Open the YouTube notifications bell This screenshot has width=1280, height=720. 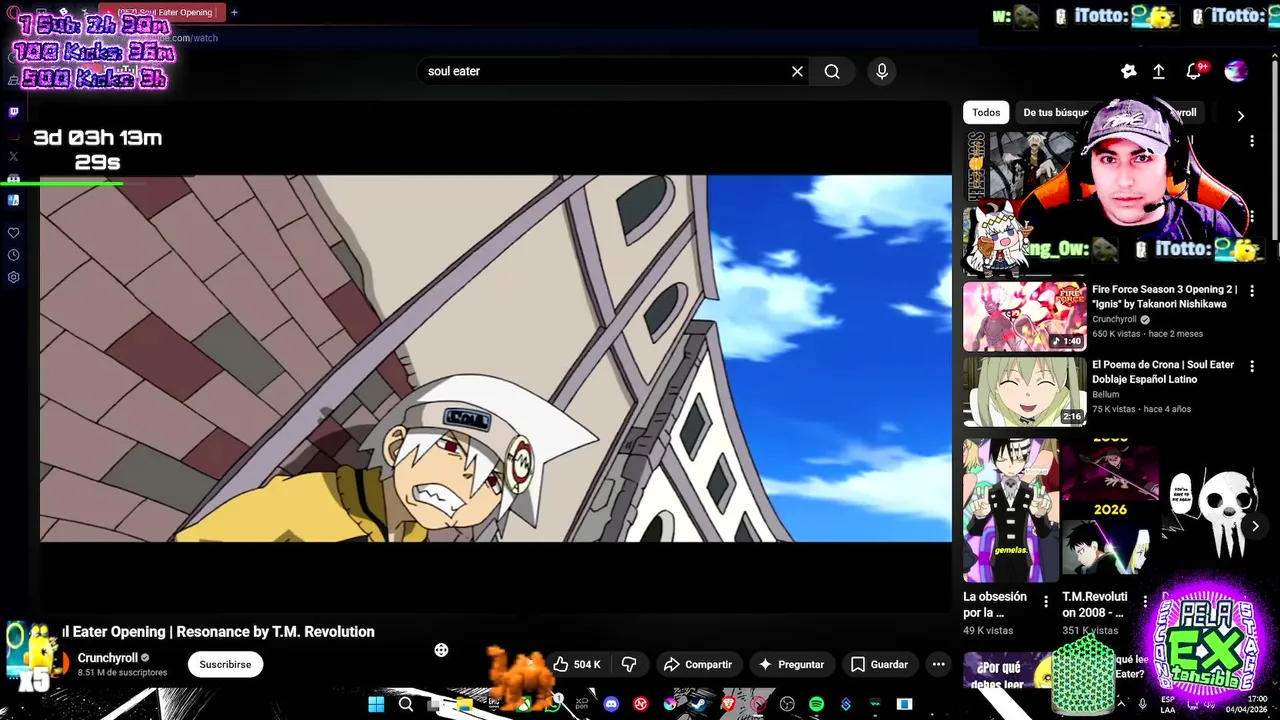click(x=1193, y=71)
